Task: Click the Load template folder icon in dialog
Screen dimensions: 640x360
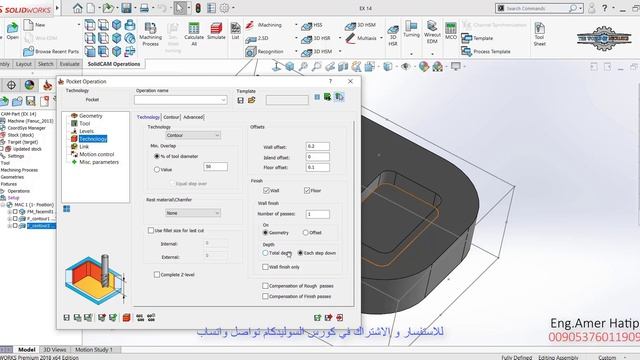Action: click(251, 100)
